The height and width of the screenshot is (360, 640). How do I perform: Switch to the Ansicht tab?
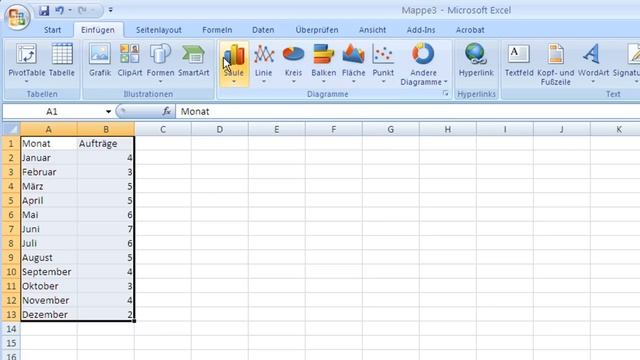pos(372,30)
